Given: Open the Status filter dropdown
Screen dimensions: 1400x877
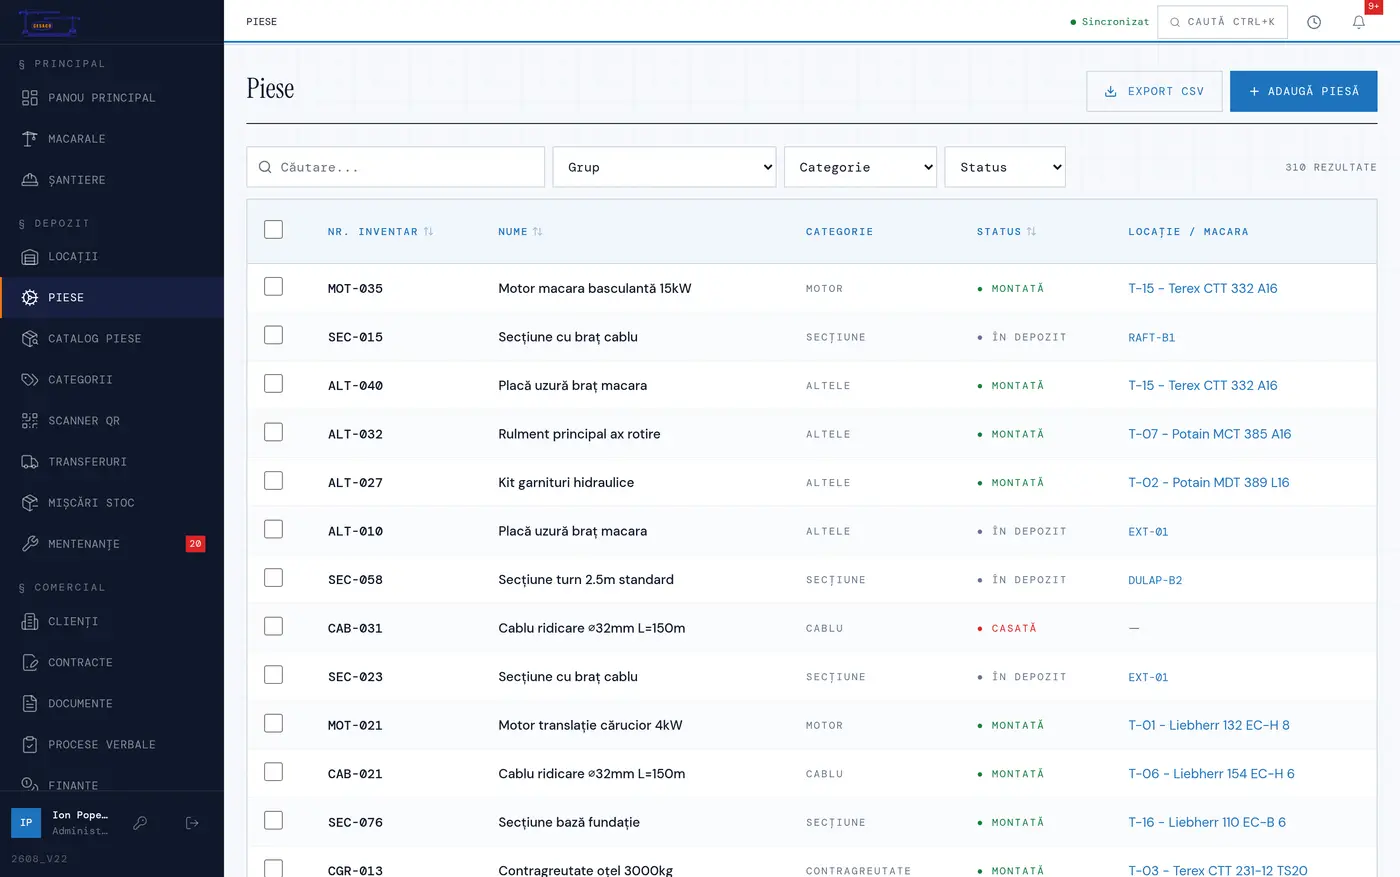Looking at the screenshot, I should (x=1005, y=167).
